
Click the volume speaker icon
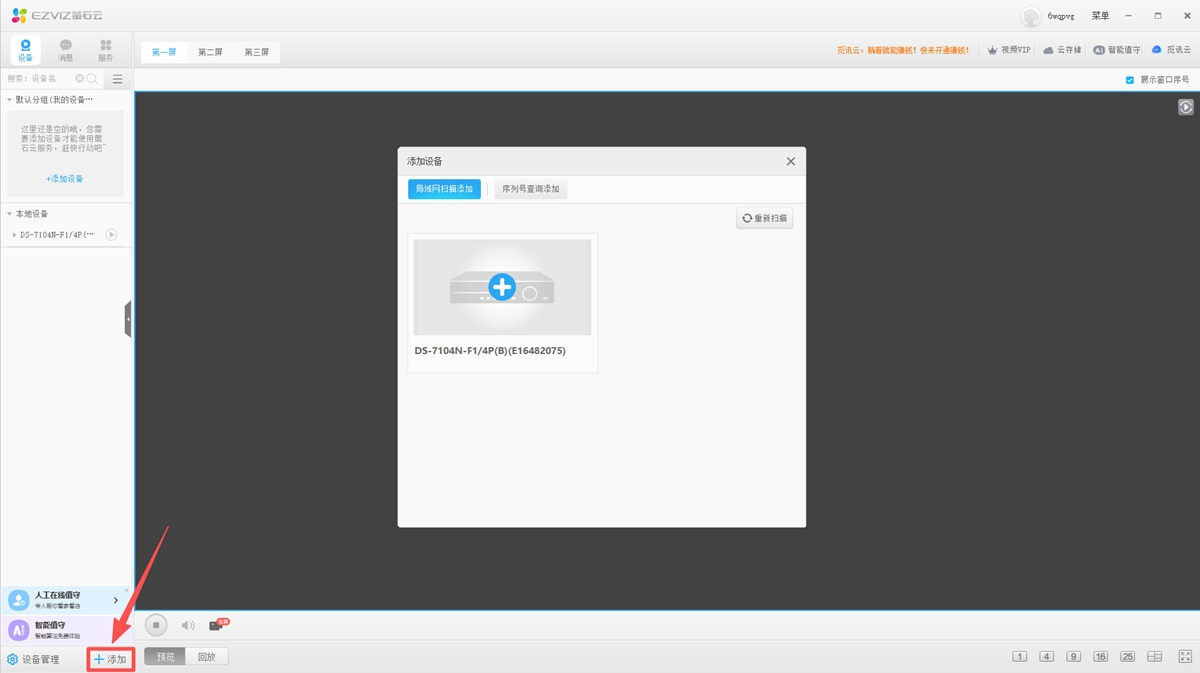[x=188, y=626]
